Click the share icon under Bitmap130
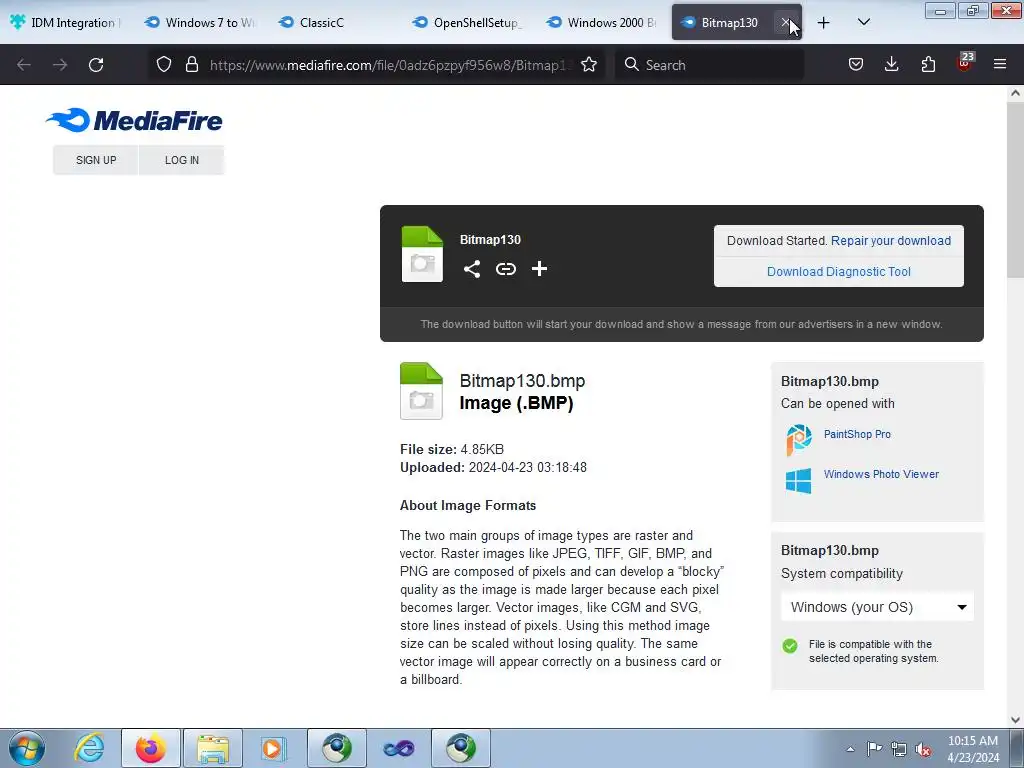 472,269
